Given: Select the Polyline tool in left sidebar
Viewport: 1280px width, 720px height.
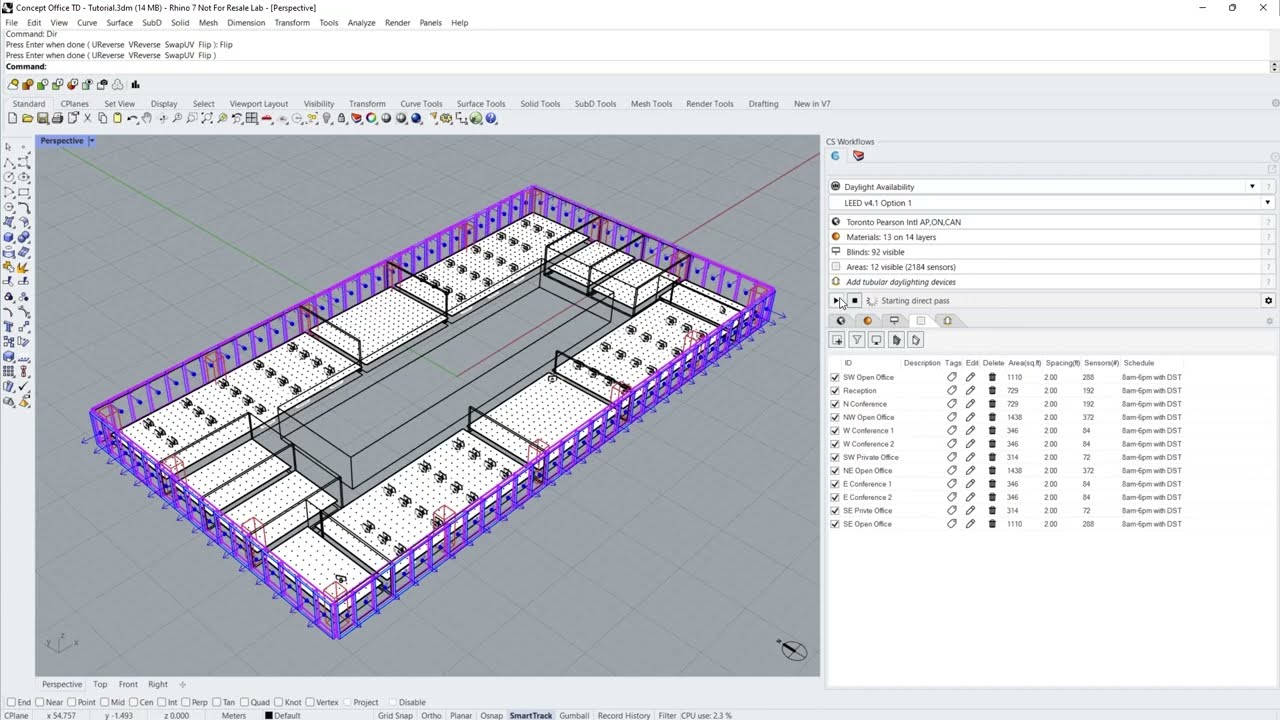Looking at the screenshot, I should (x=9, y=163).
